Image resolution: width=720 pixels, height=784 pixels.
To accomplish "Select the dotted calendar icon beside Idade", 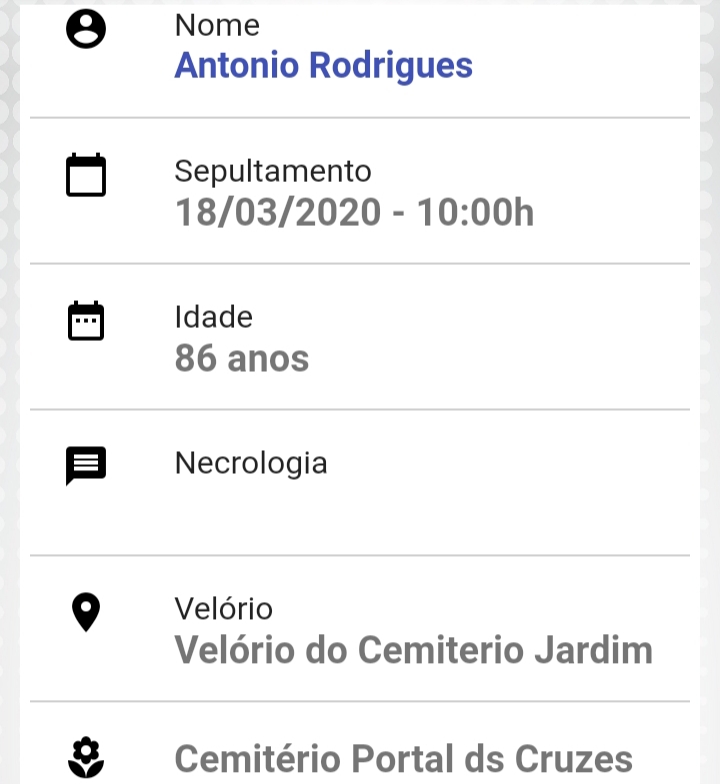I will coord(86,320).
